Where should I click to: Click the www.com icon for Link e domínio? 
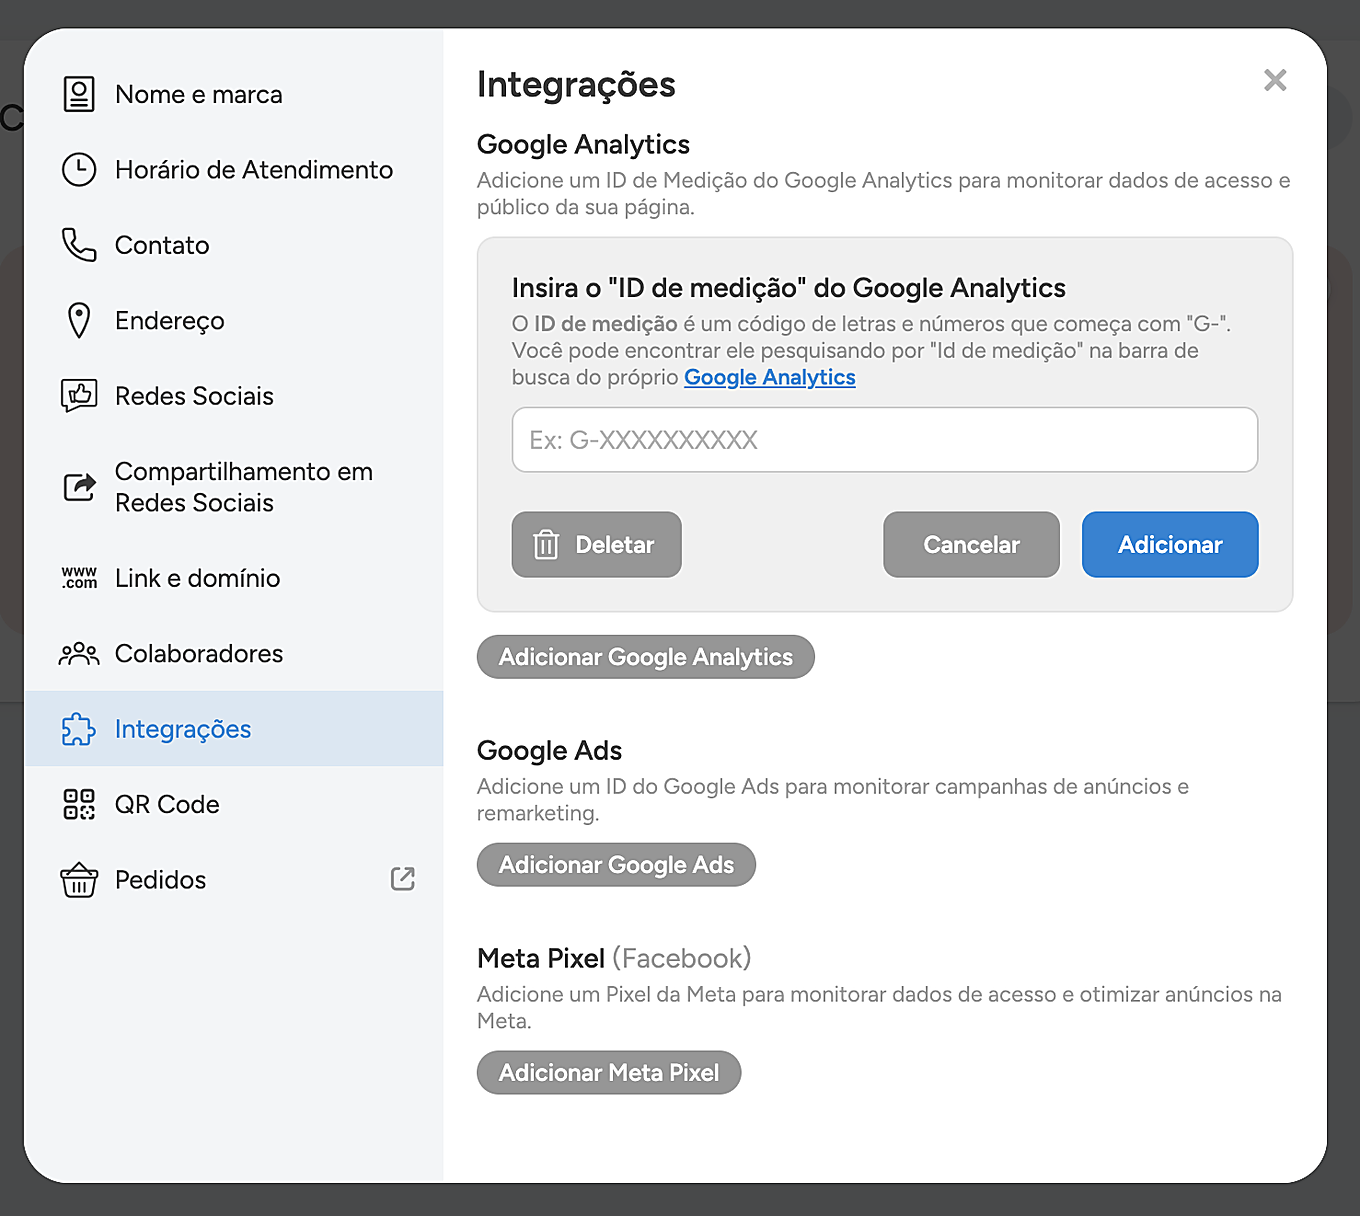[x=79, y=578]
